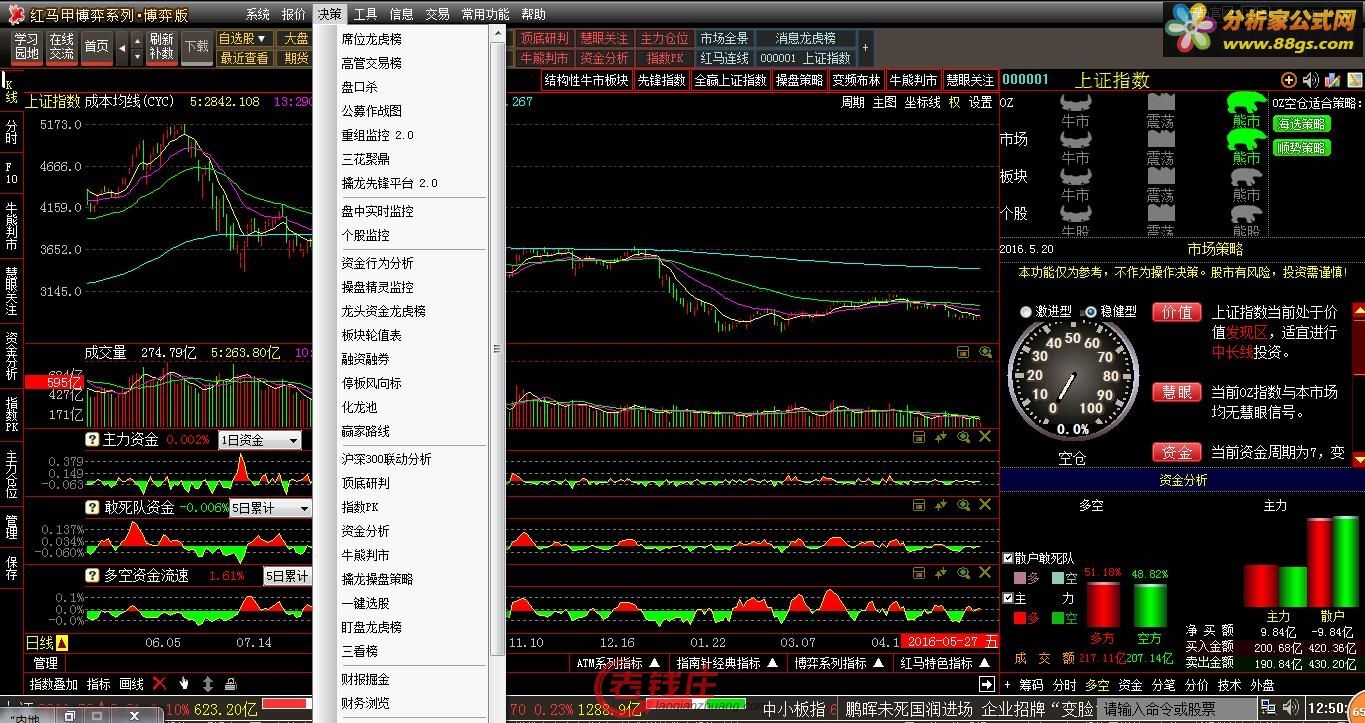Click the pin icon in 敢死队资金 panel

(941, 505)
